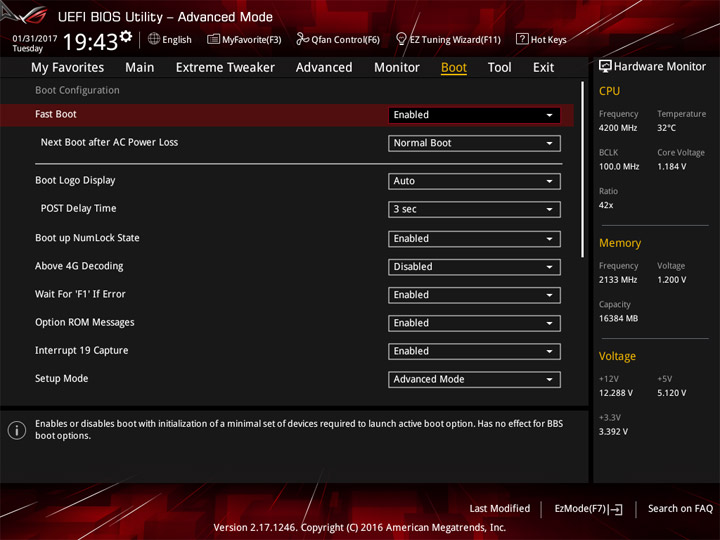The width and height of the screenshot is (720, 540).
Task: Open MyFavorite(F3) list icon
Action: 213,39
